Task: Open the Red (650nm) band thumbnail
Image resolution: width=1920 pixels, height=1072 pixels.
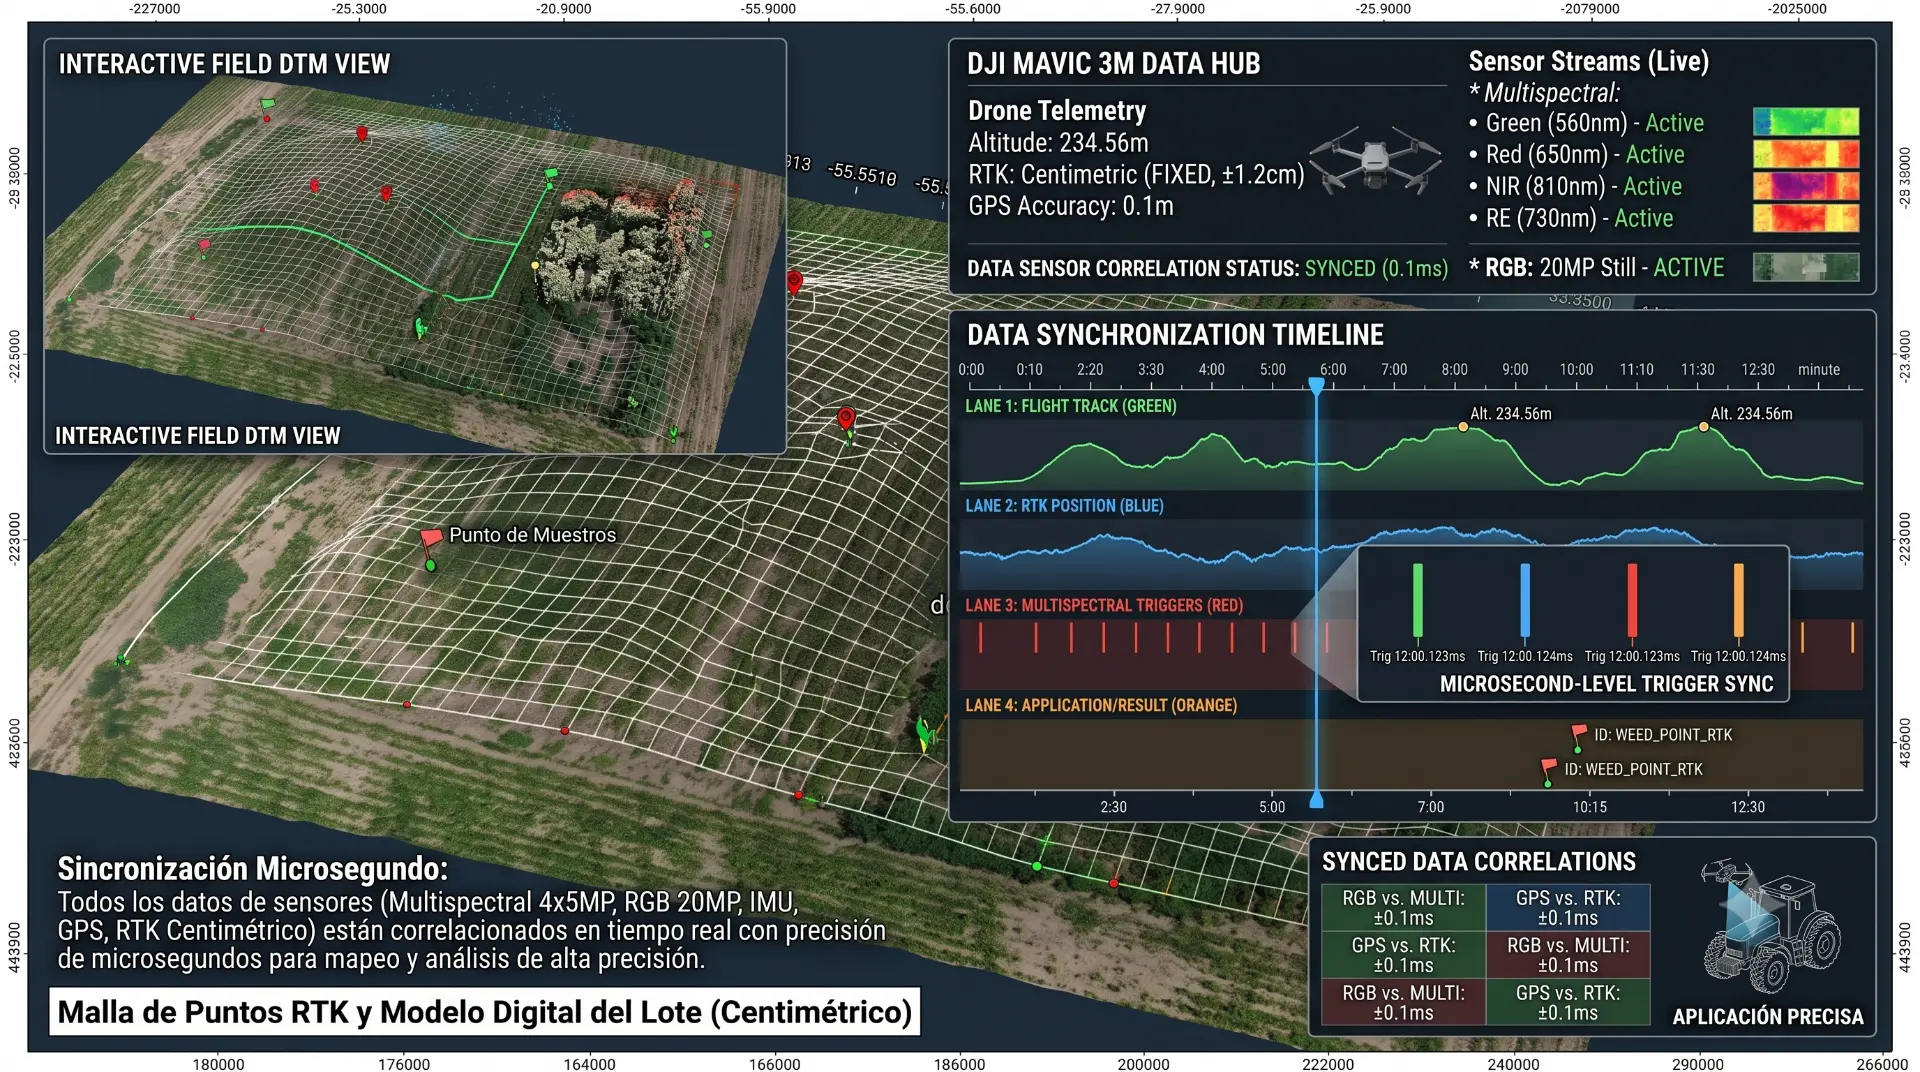Action: tap(1806, 154)
